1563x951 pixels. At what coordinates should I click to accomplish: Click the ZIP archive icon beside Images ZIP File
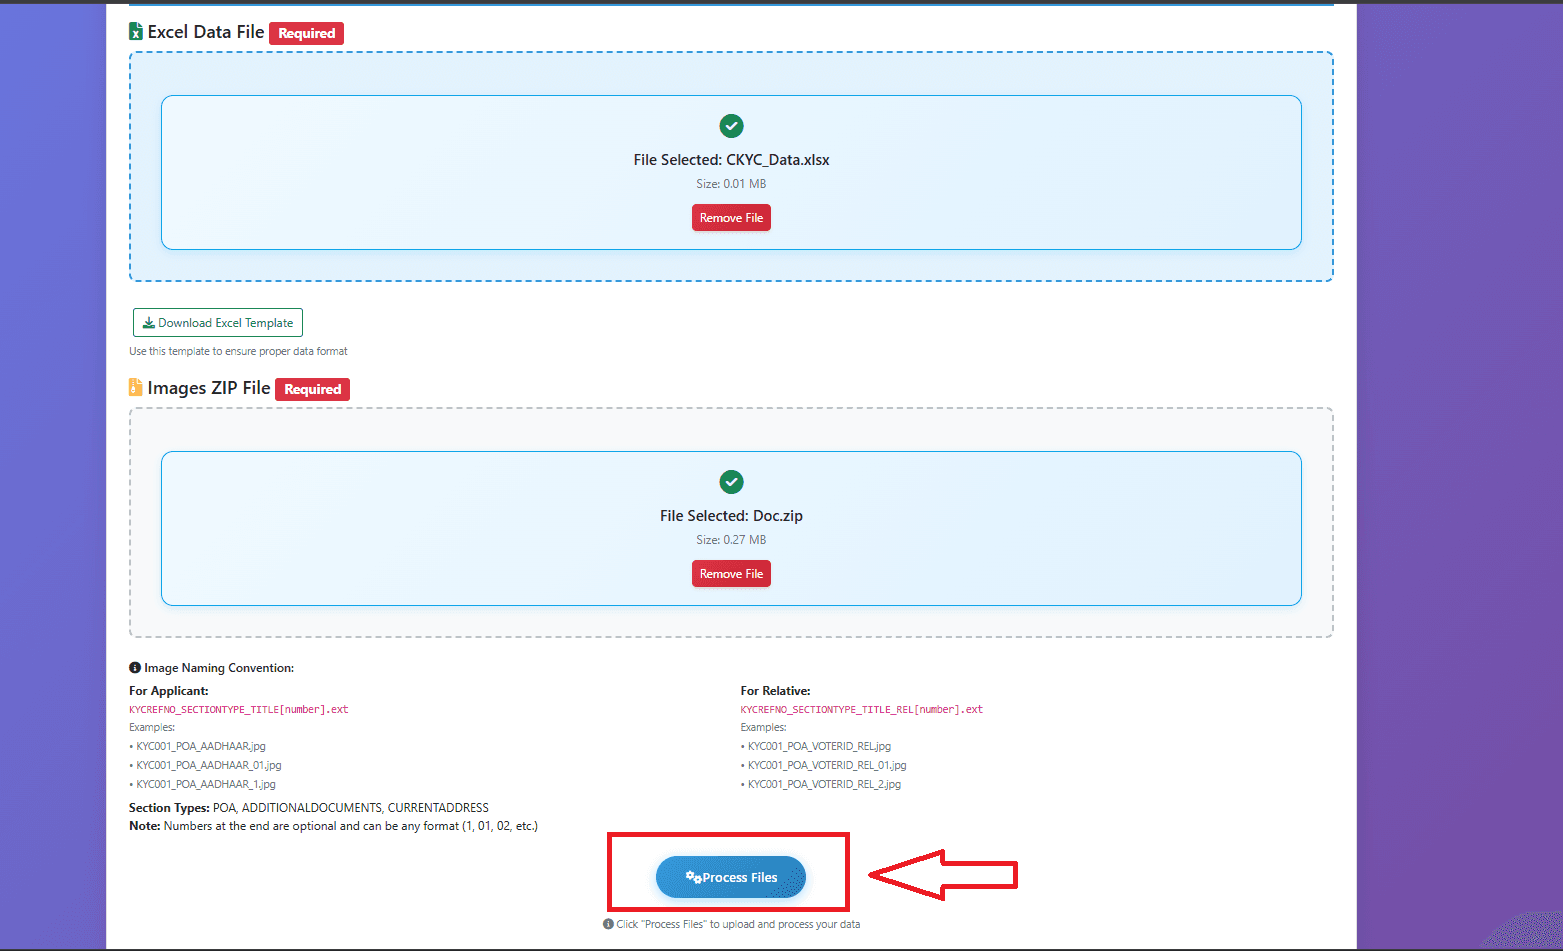pyautogui.click(x=136, y=387)
